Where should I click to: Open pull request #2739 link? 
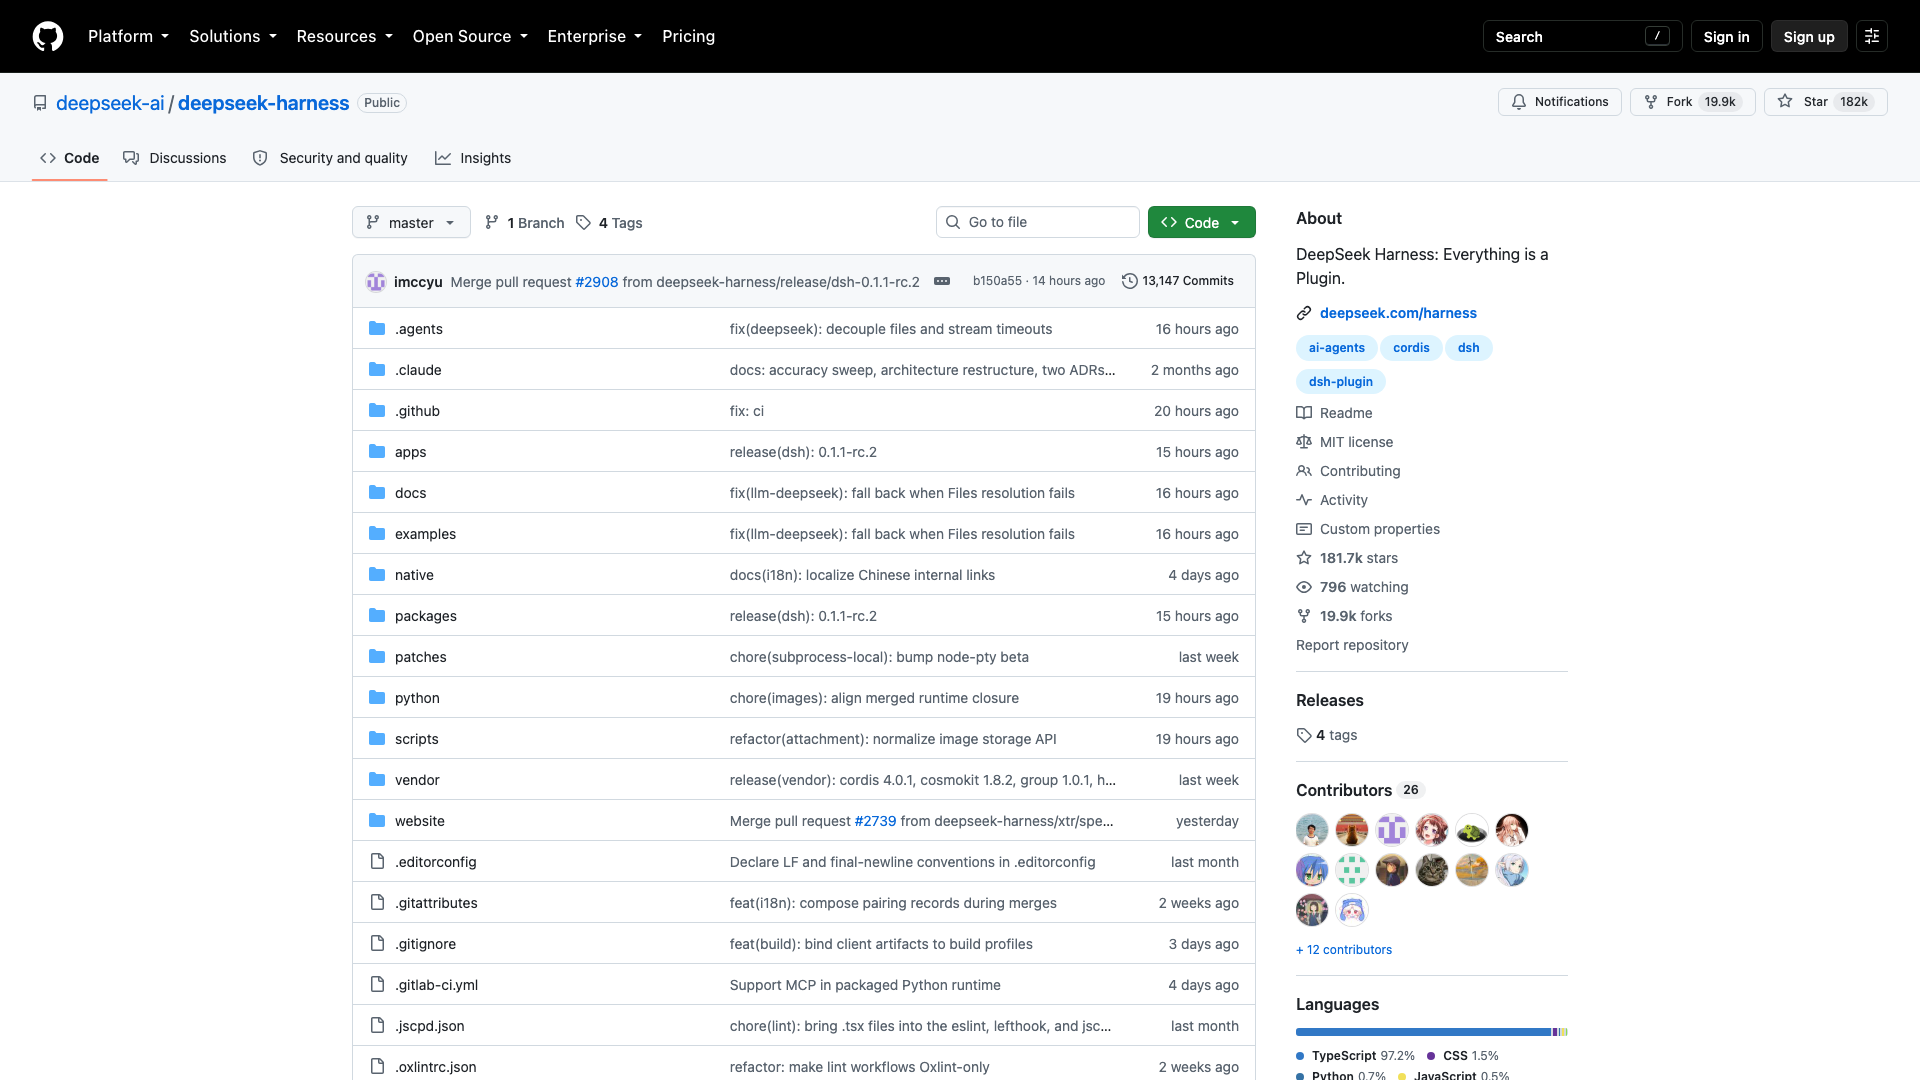point(875,821)
